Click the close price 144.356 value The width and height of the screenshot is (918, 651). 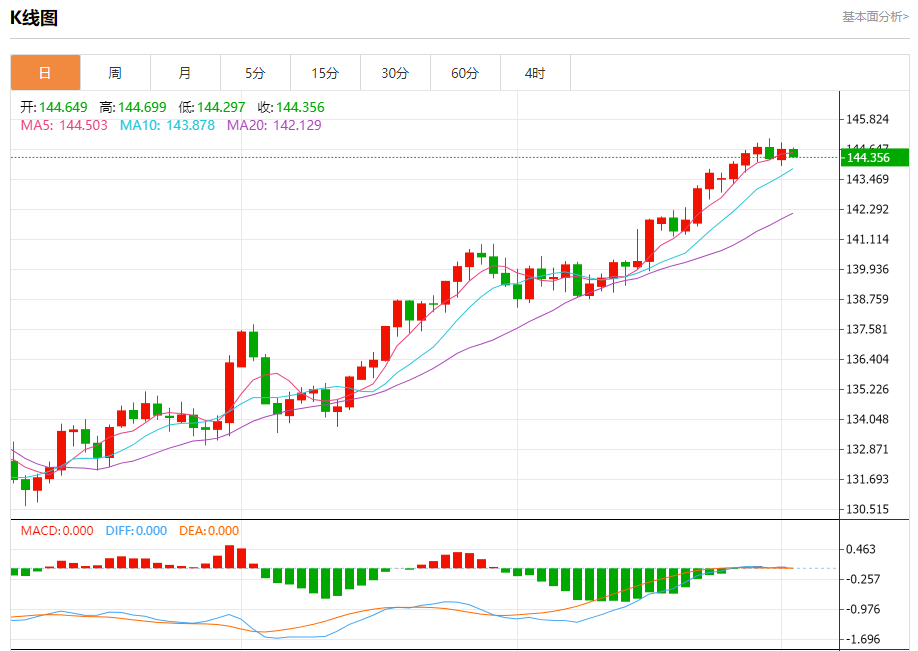click(300, 107)
